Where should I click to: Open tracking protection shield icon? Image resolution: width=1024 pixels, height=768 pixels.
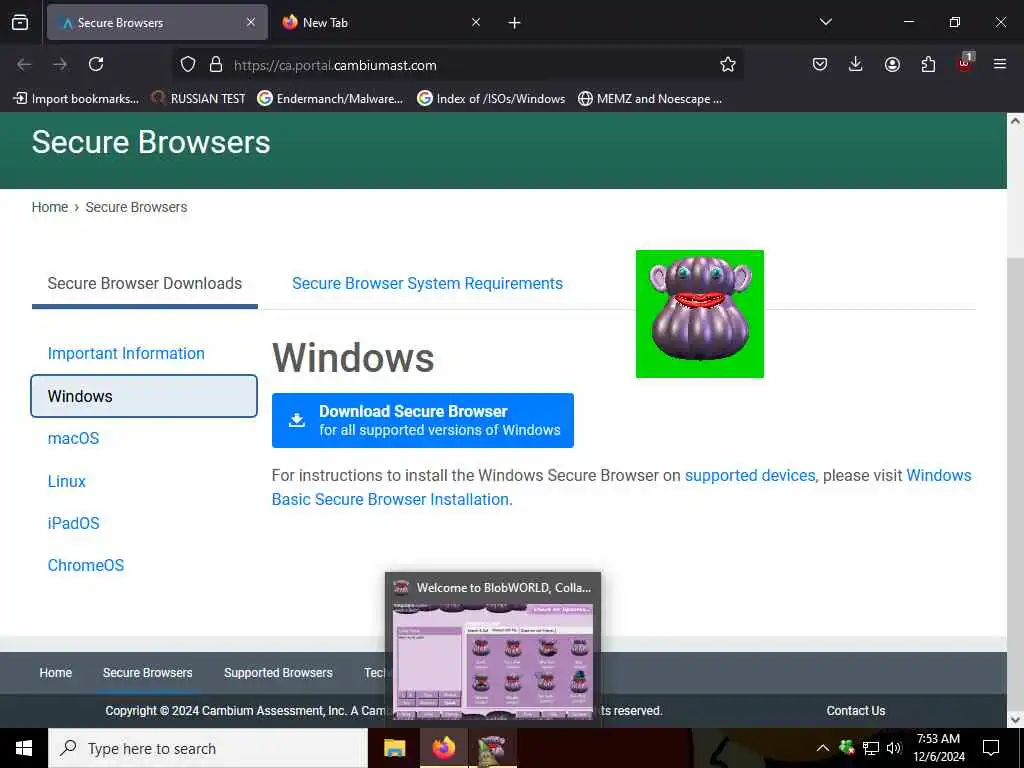(x=188, y=65)
